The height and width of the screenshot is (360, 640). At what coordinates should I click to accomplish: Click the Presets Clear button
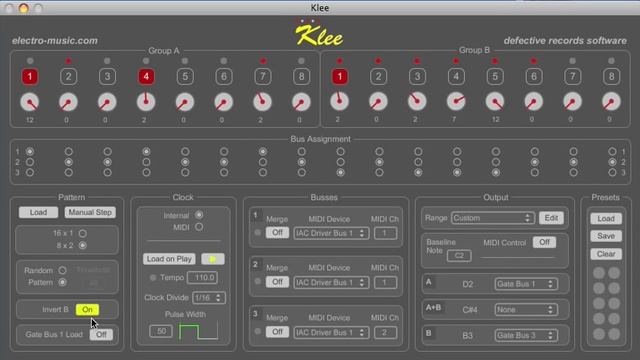pyautogui.click(x=606, y=254)
